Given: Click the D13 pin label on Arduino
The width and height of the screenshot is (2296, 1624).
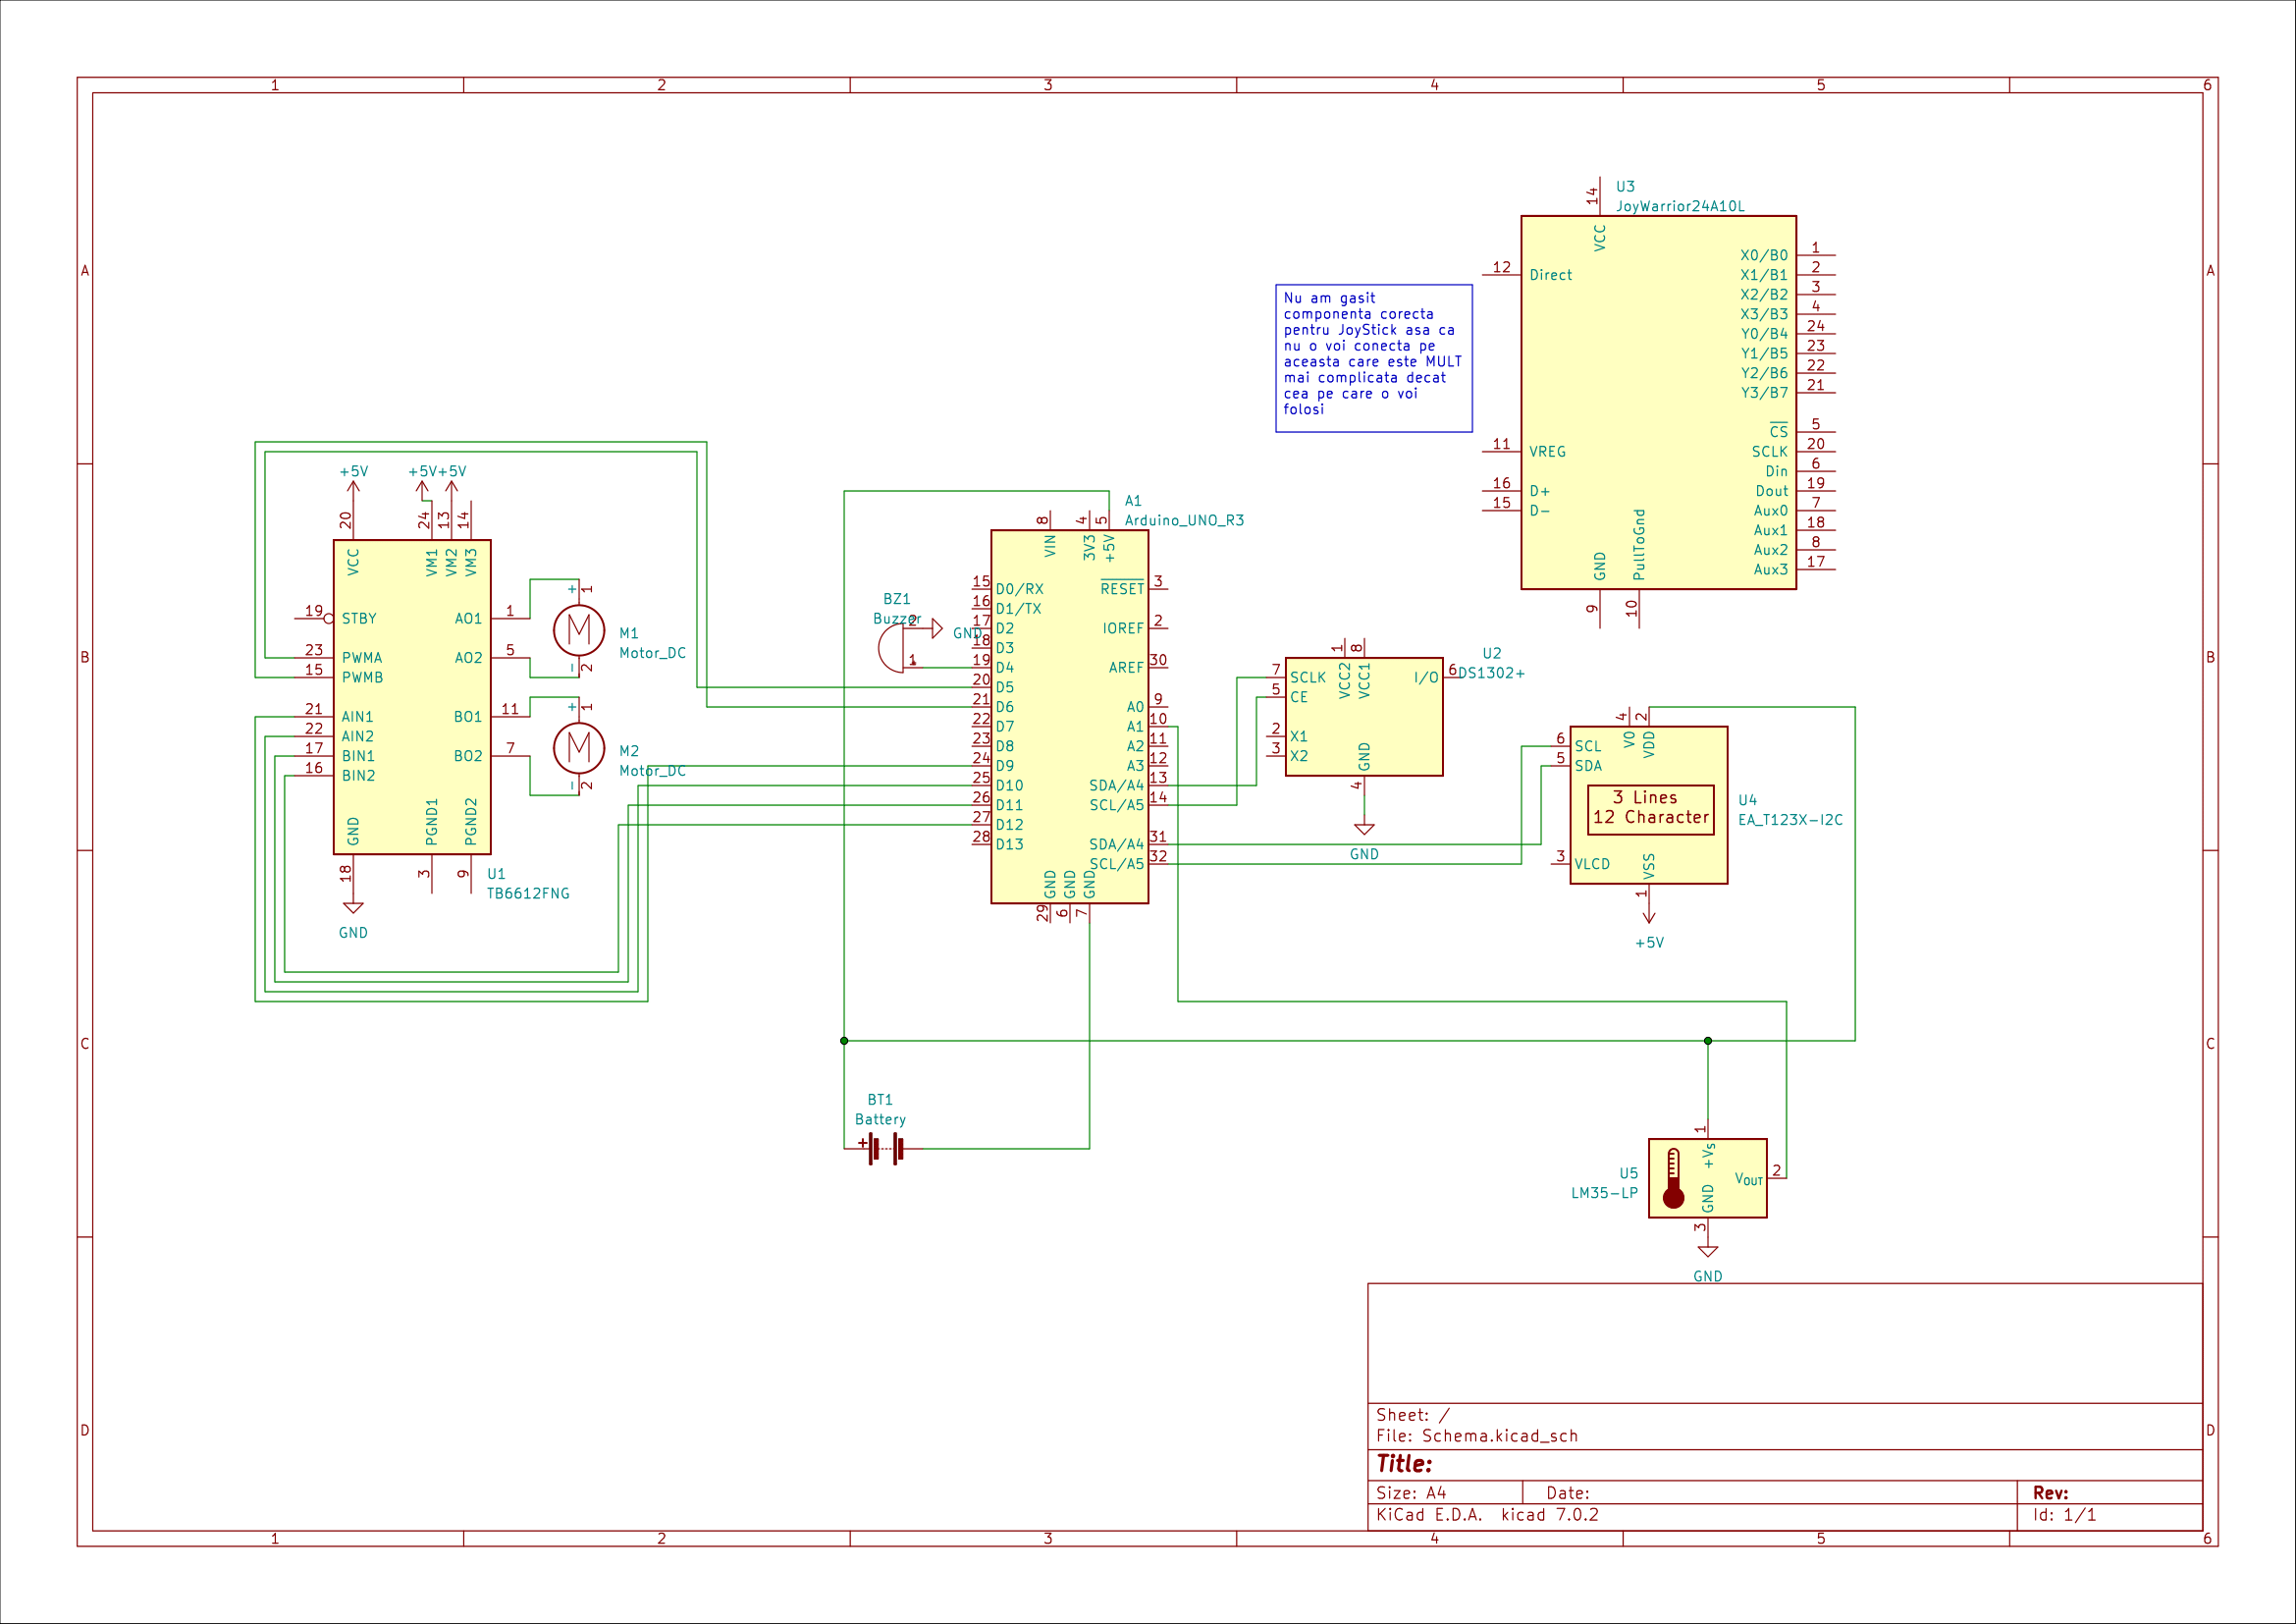Looking at the screenshot, I should click(1009, 845).
